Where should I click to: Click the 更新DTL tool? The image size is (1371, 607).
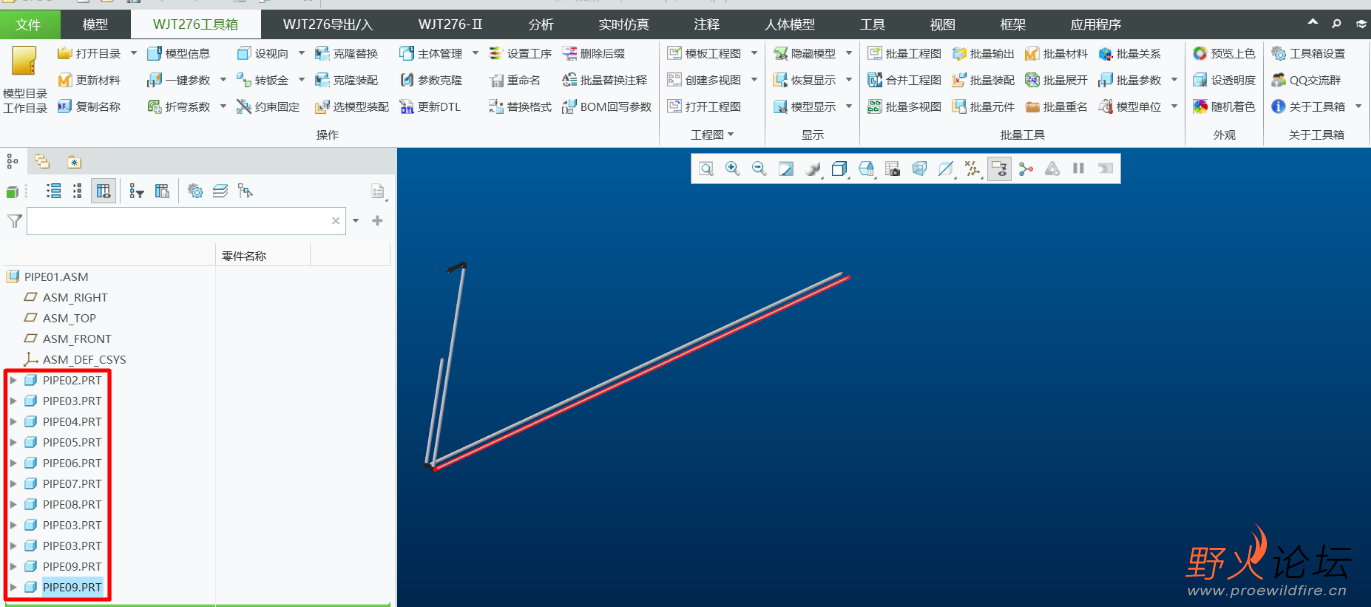(430, 106)
